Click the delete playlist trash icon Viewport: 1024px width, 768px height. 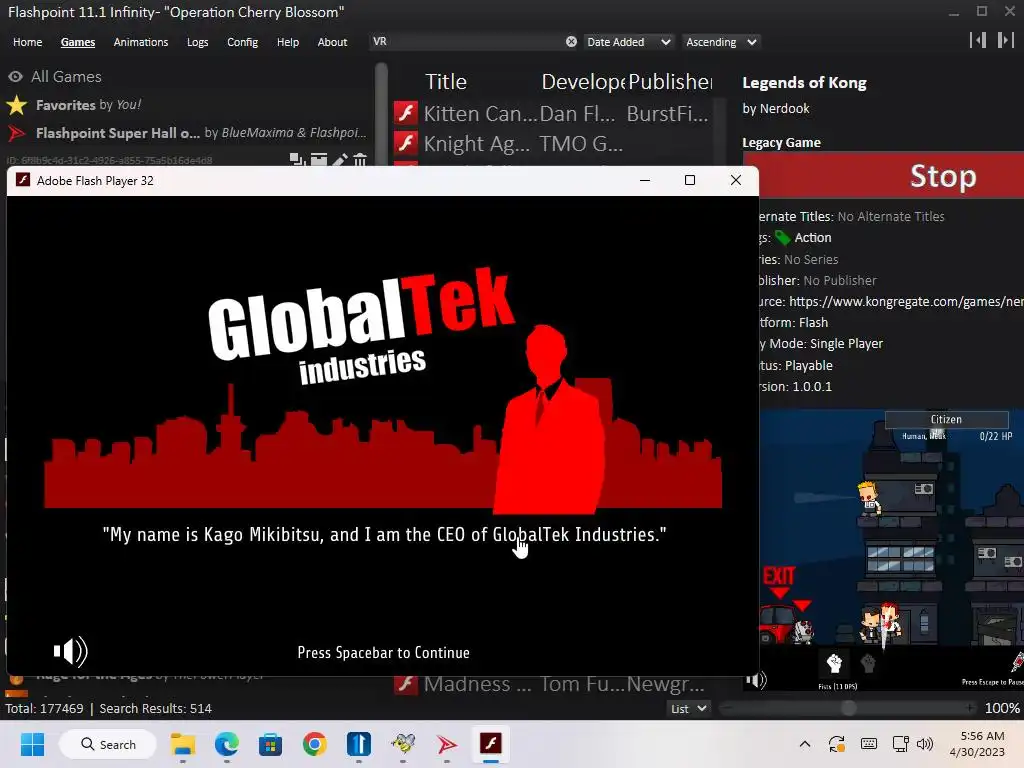click(x=360, y=159)
